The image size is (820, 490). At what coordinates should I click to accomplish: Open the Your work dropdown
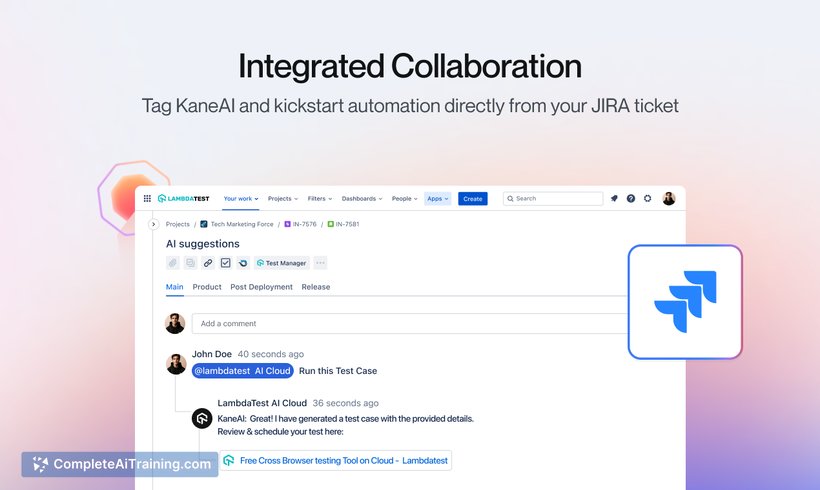coord(241,199)
